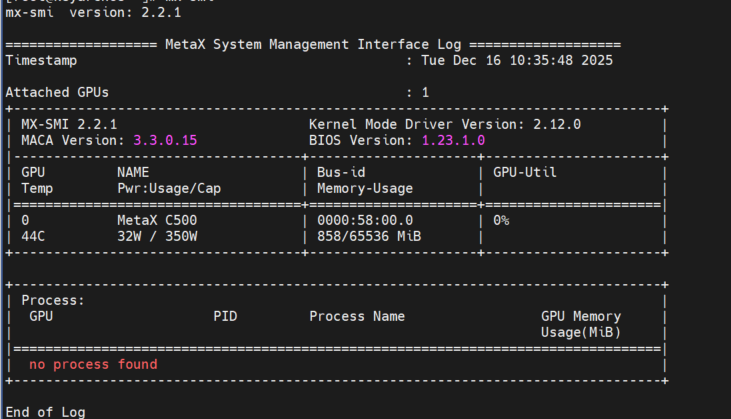Click the bus id 0000:58:00.0
The image size is (731, 419).
coord(365,220)
